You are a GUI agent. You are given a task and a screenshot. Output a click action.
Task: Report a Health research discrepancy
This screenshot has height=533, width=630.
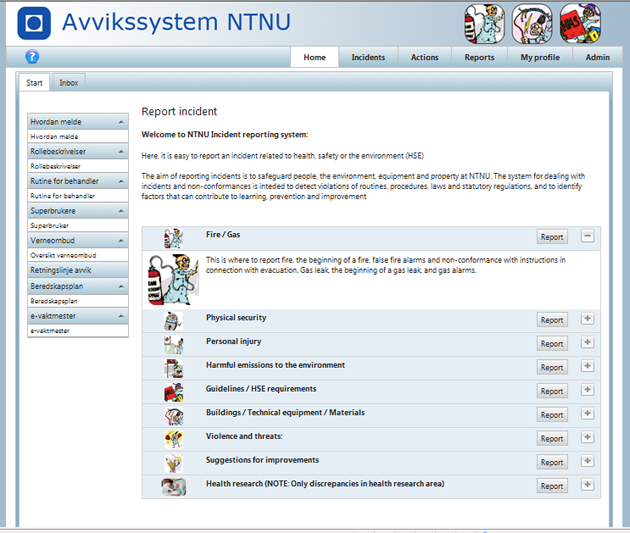552,486
